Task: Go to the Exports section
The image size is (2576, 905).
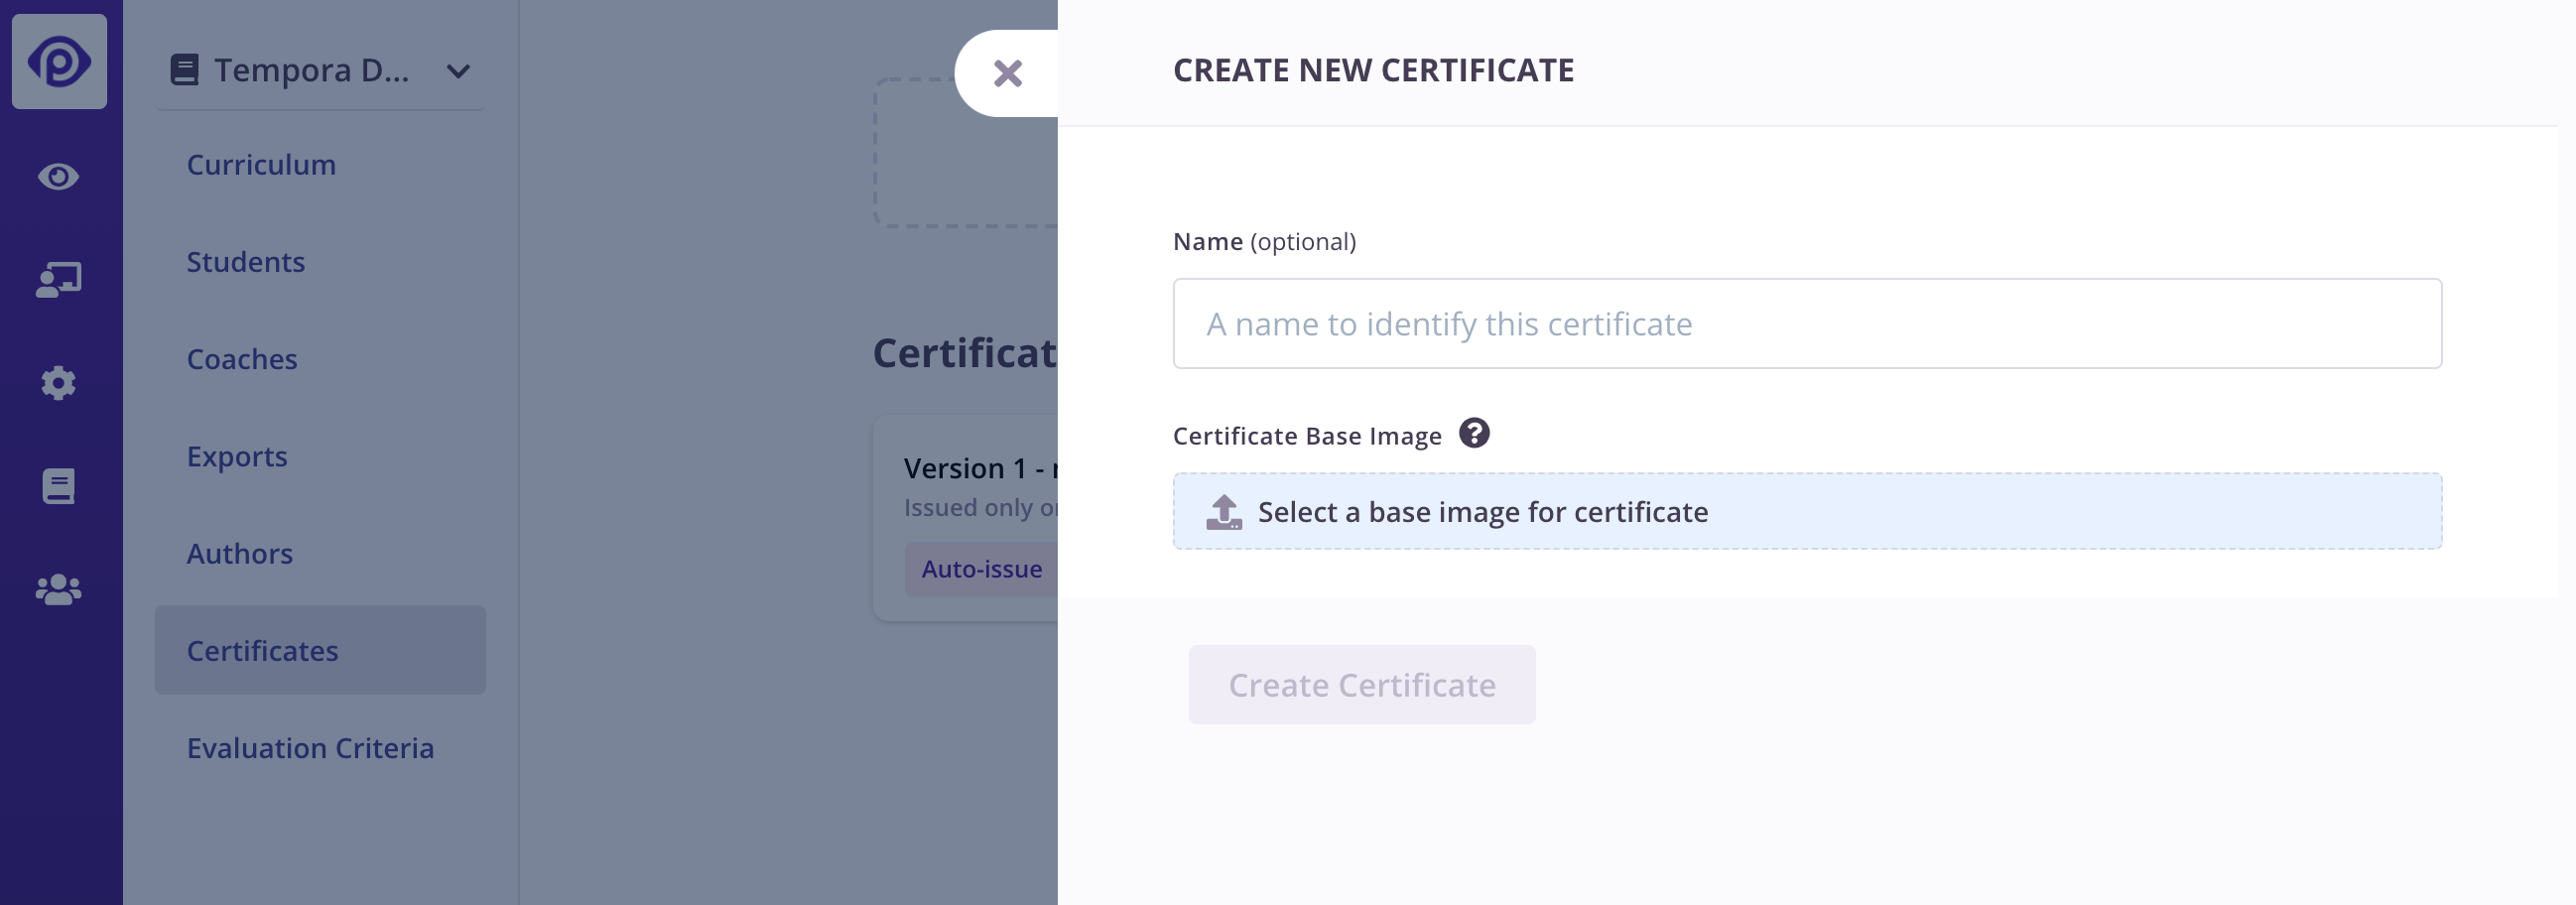Action: [236, 456]
